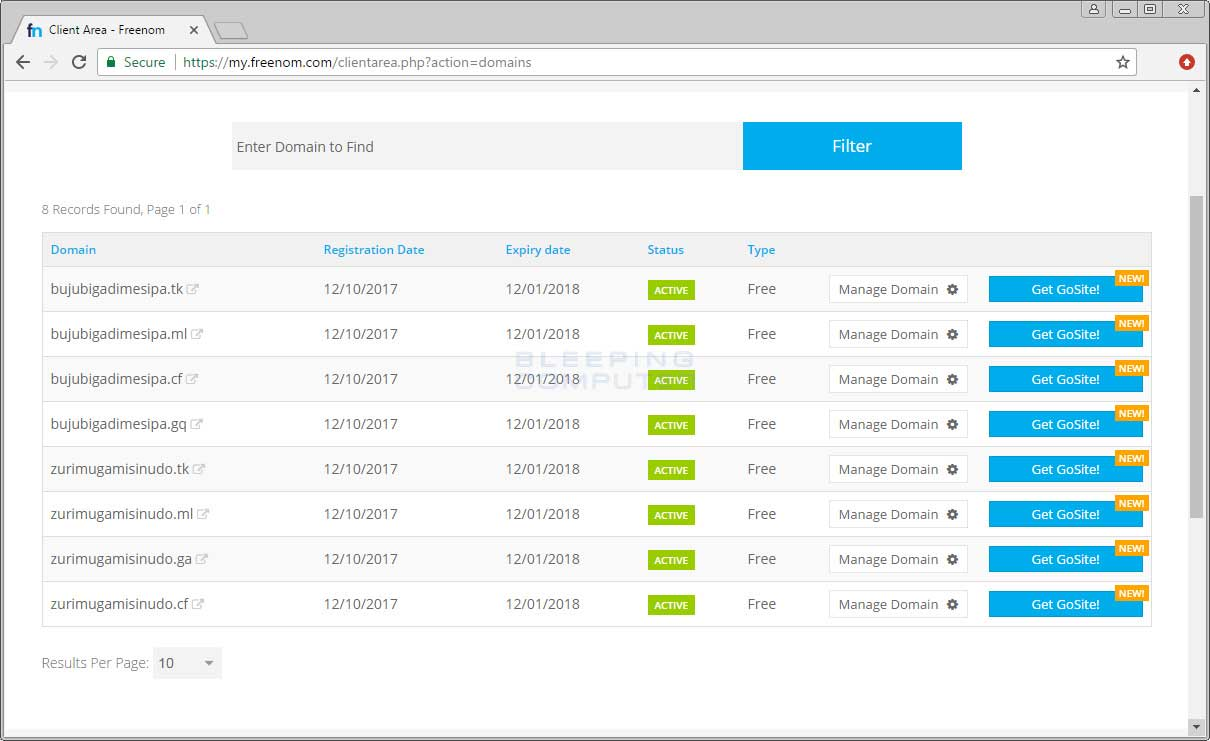Open external link icon for zurimugamisinudo.ml
1210x741 pixels.
click(x=203, y=514)
